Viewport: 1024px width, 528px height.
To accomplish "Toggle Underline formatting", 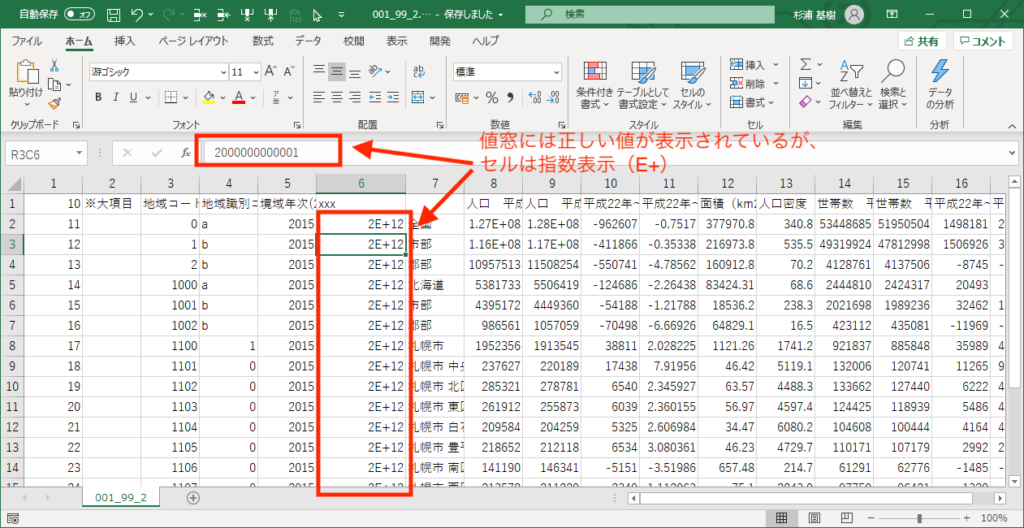I will click(x=133, y=97).
